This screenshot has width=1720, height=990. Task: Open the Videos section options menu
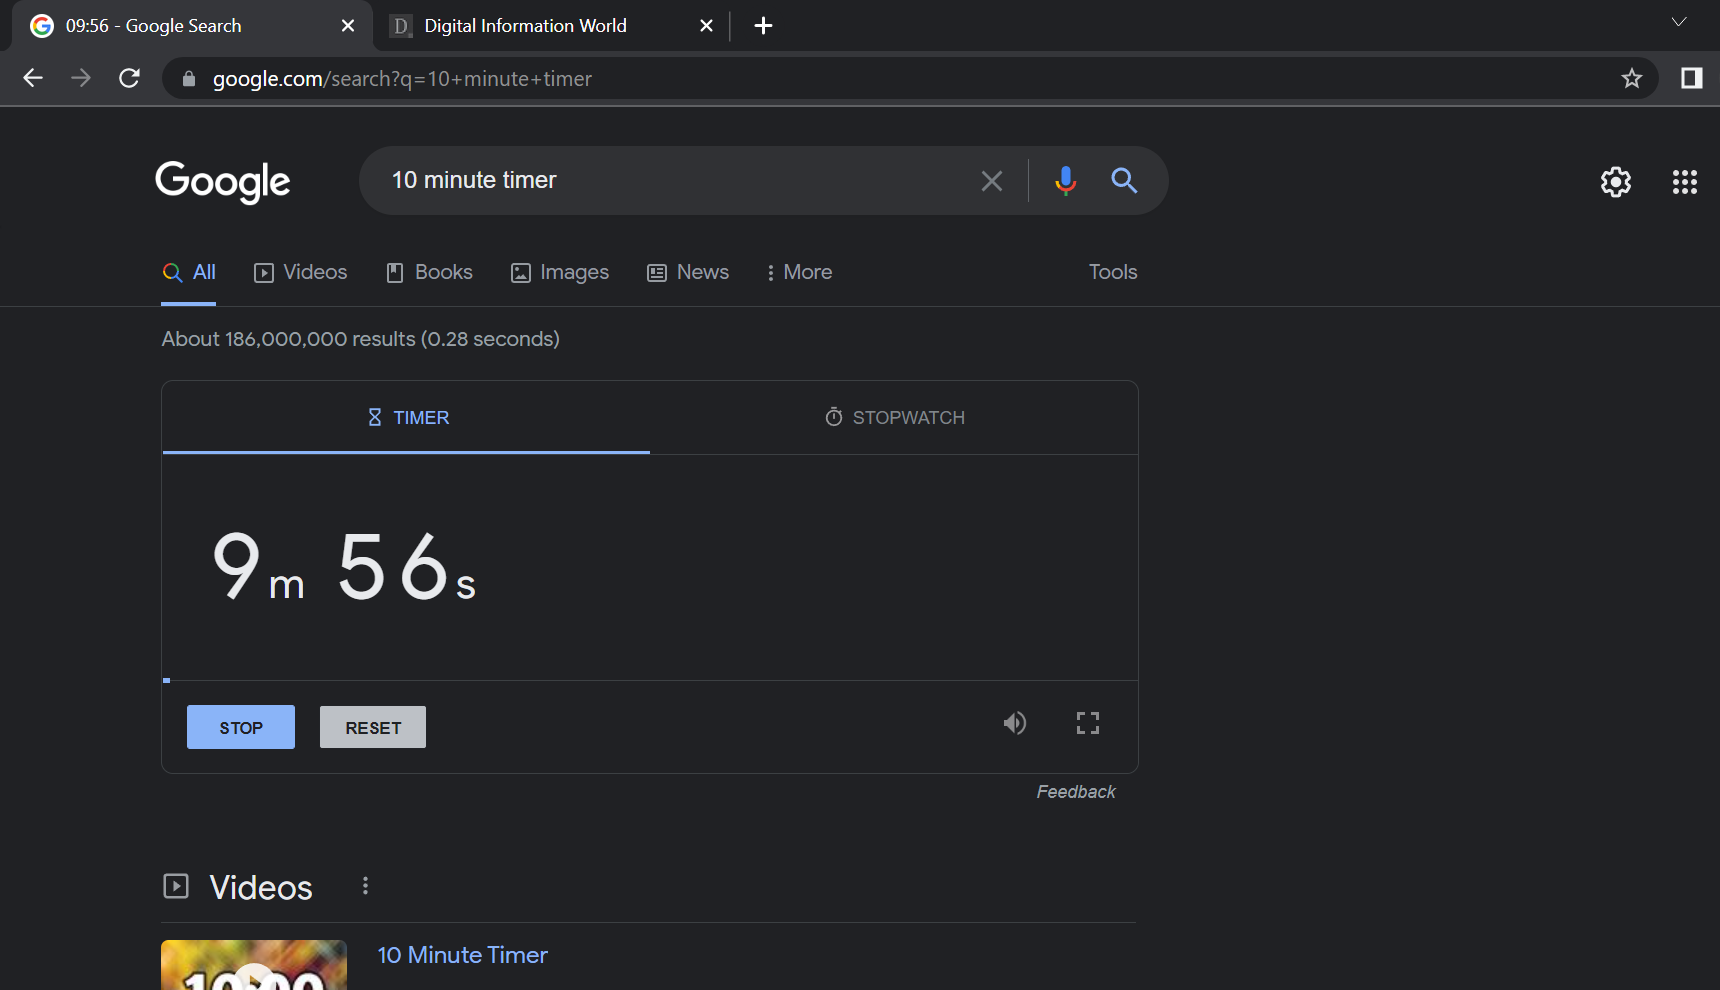pyautogui.click(x=366, y=886)
